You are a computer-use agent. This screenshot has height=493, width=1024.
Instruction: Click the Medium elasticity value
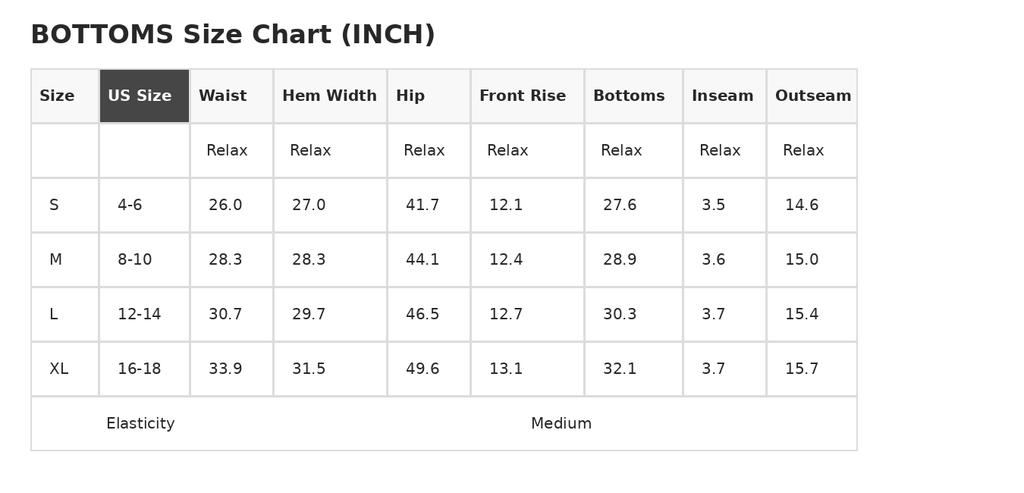[x=561, y=424]
